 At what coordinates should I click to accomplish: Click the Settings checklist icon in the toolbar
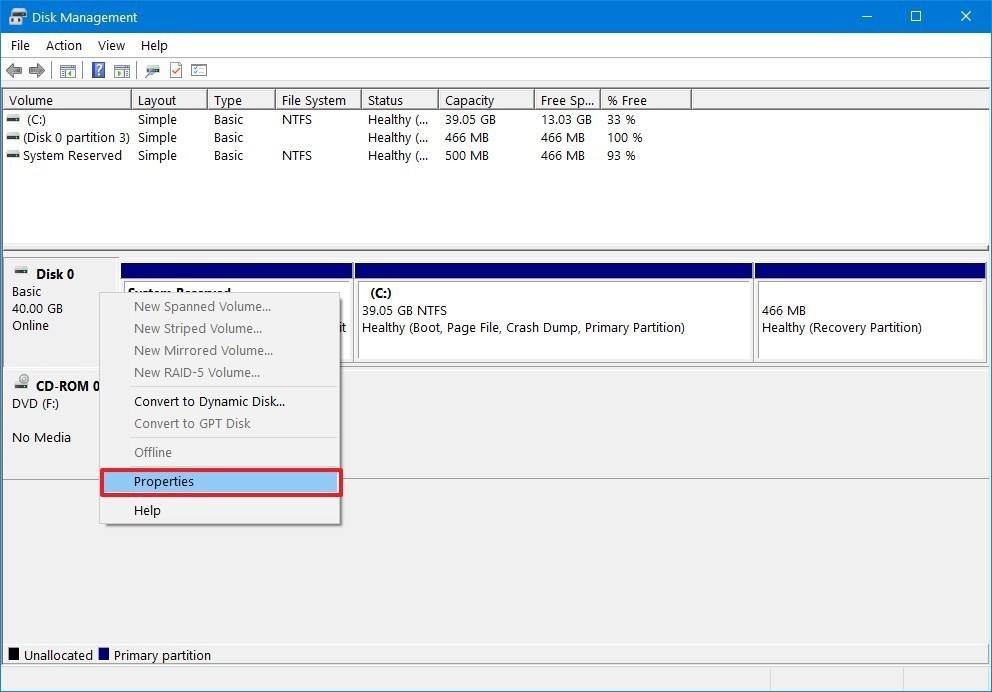pyautogui.click(x=199, y=71)
